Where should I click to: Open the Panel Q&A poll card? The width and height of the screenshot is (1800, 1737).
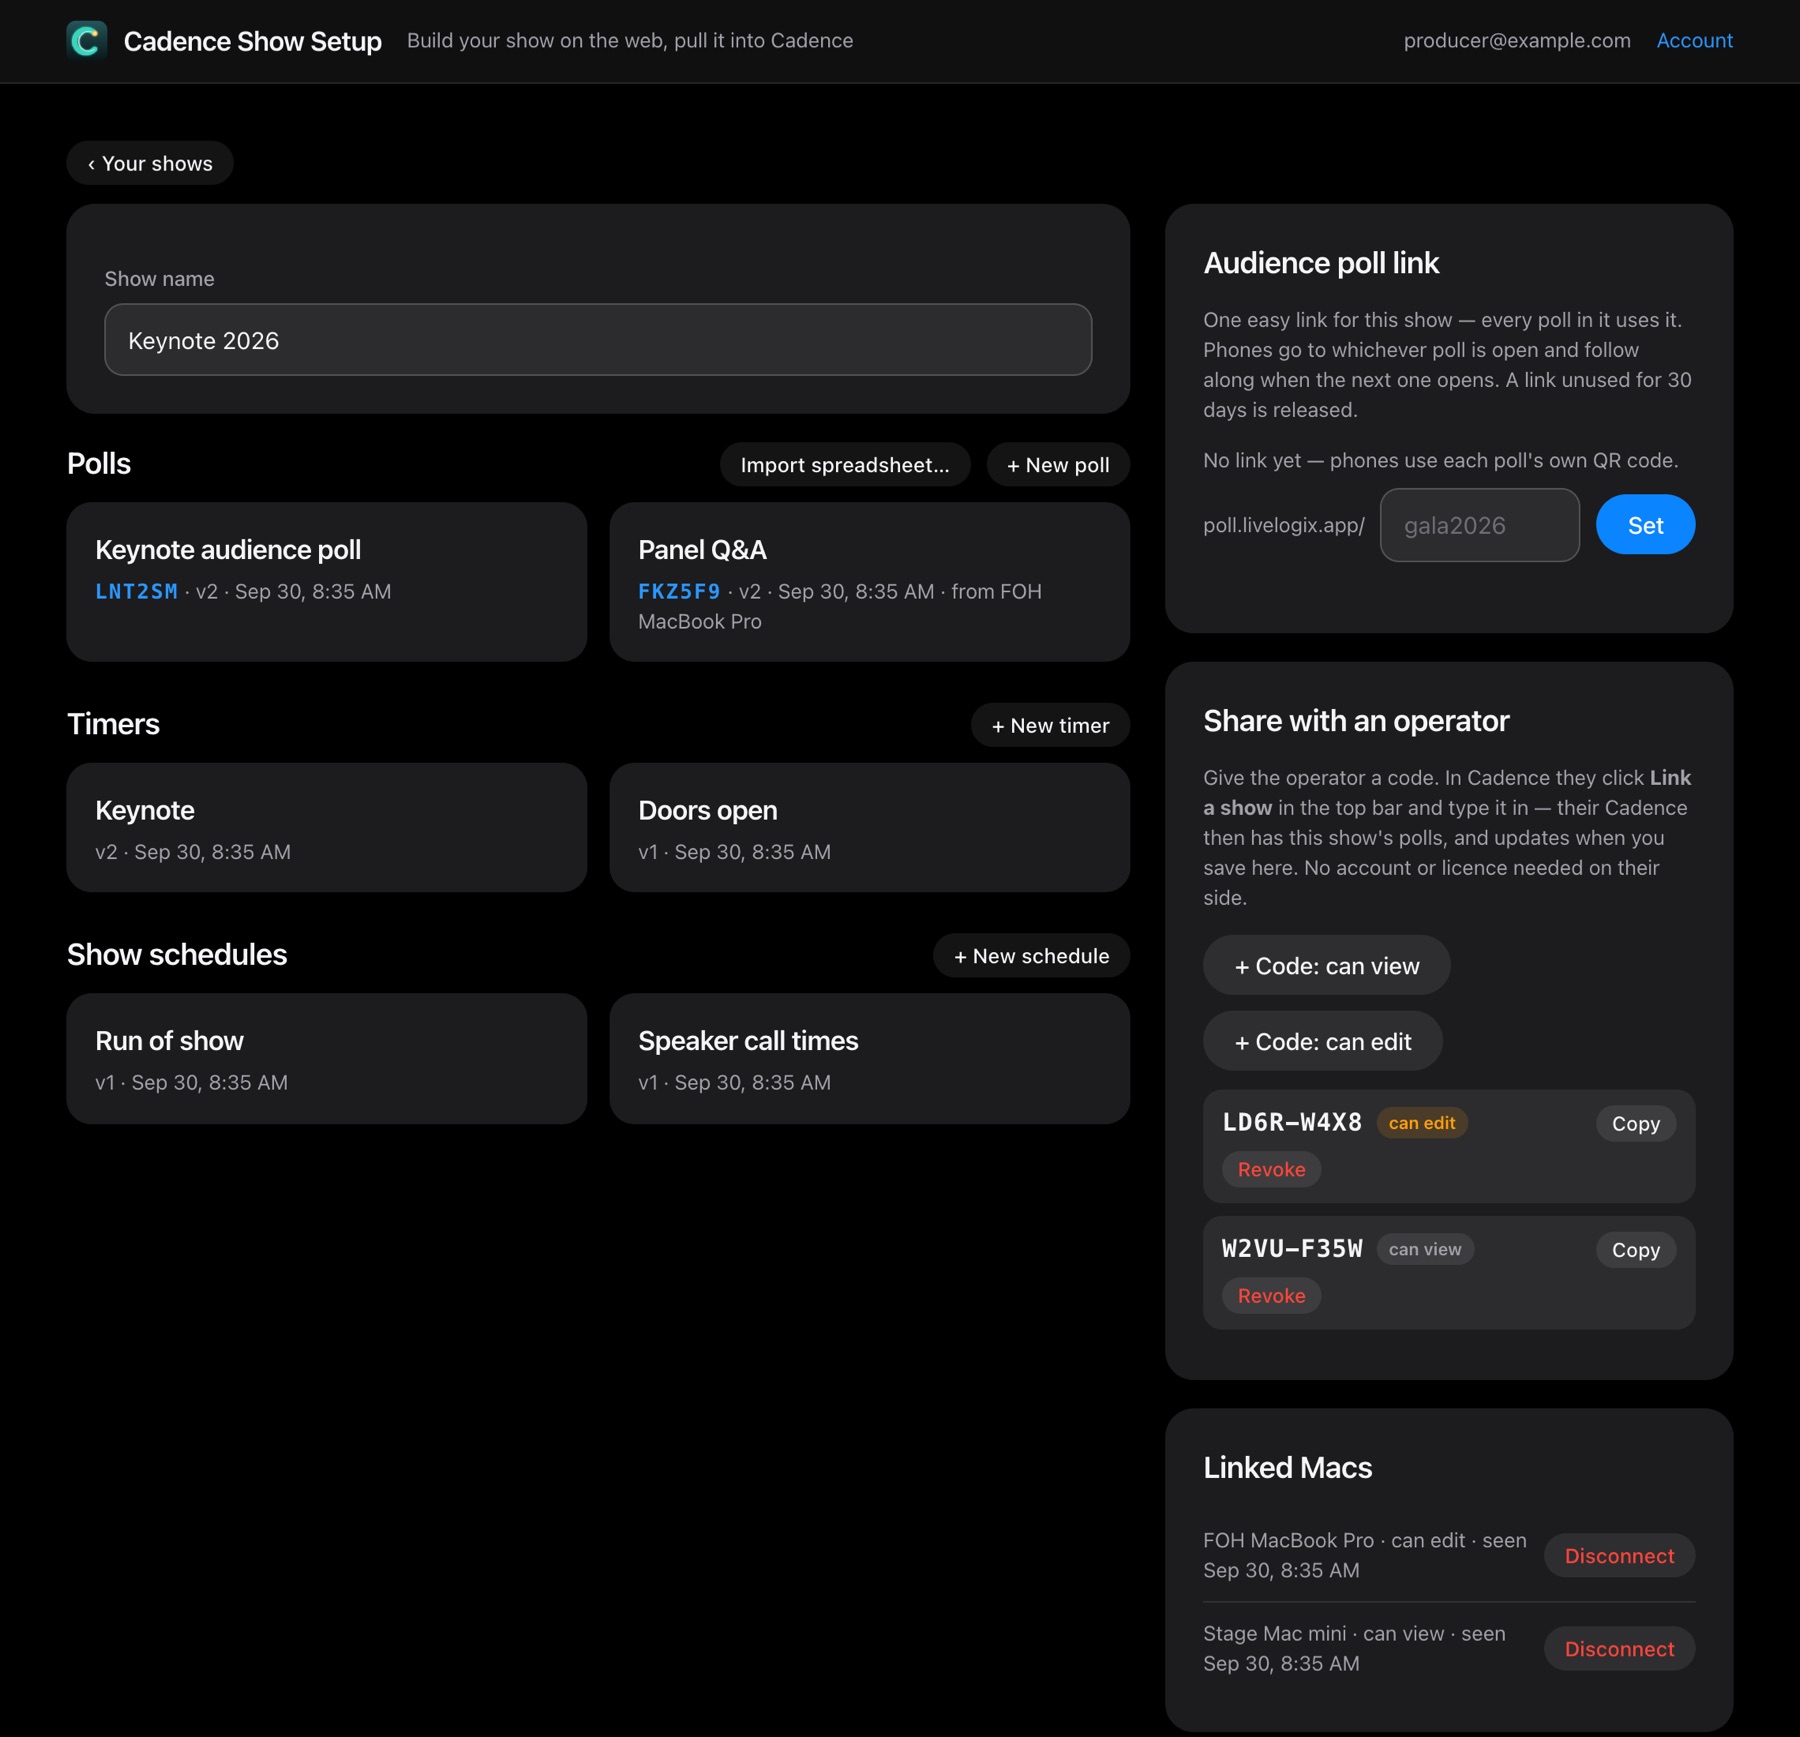pos(870,581)
